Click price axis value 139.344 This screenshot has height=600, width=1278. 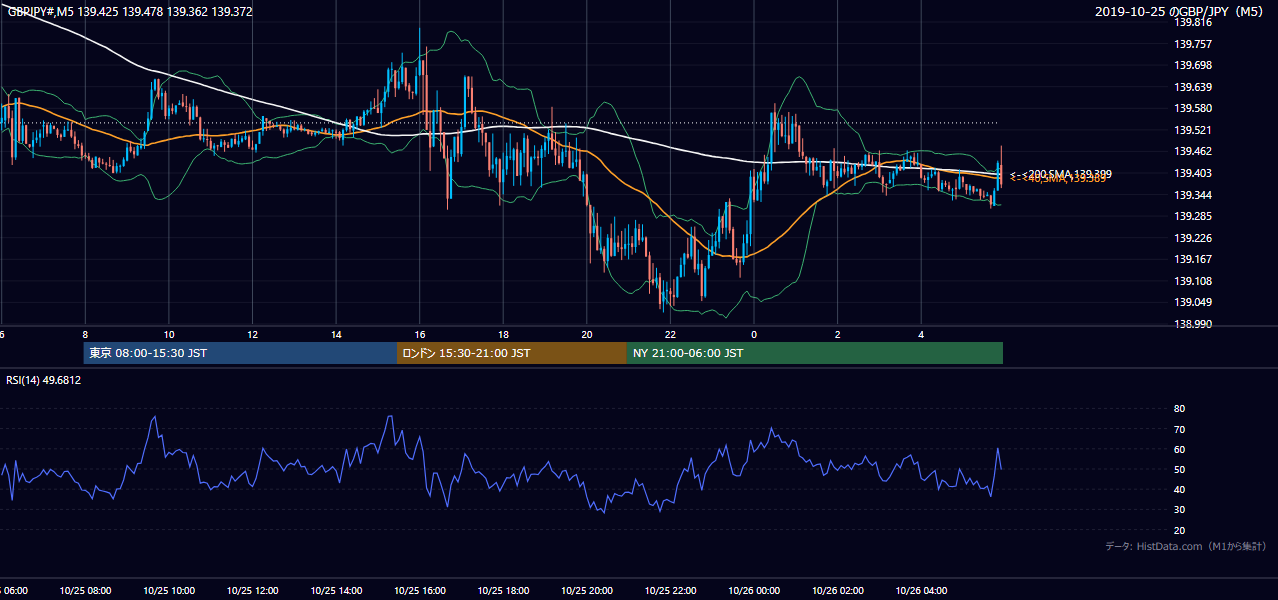[x=1192, y=195]
